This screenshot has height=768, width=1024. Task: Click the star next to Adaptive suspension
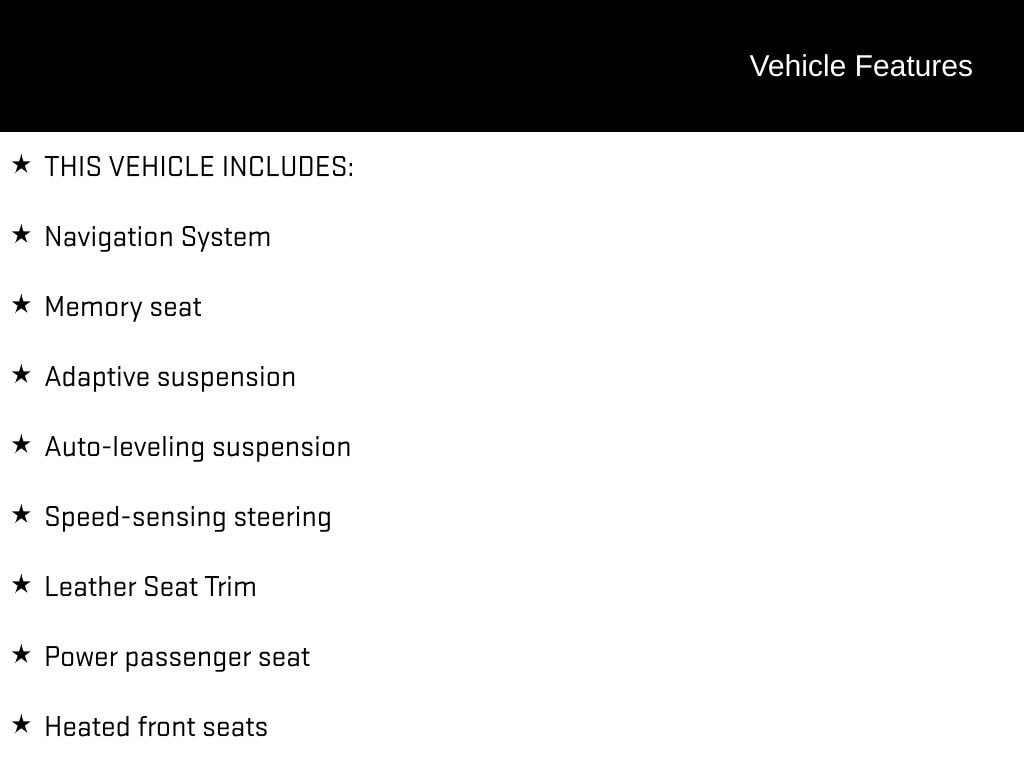pos(21,374)
